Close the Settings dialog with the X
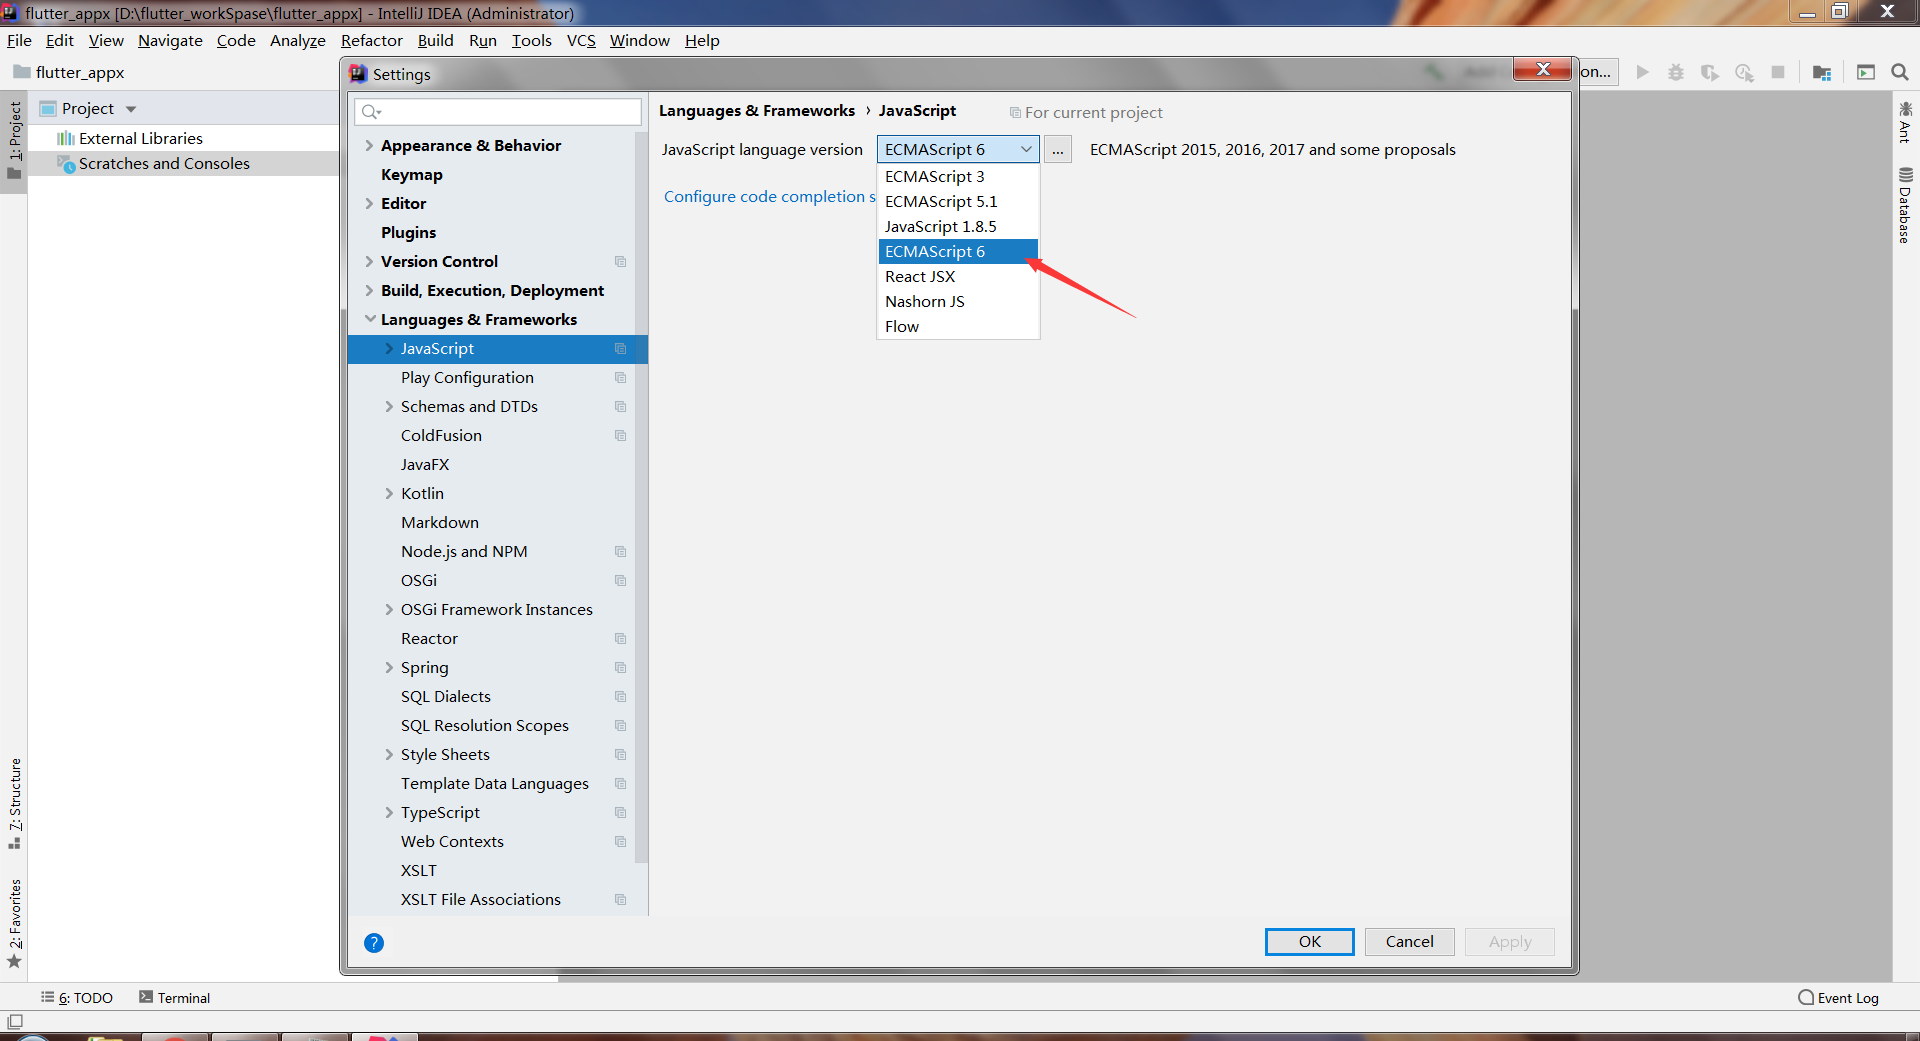 1542,69
